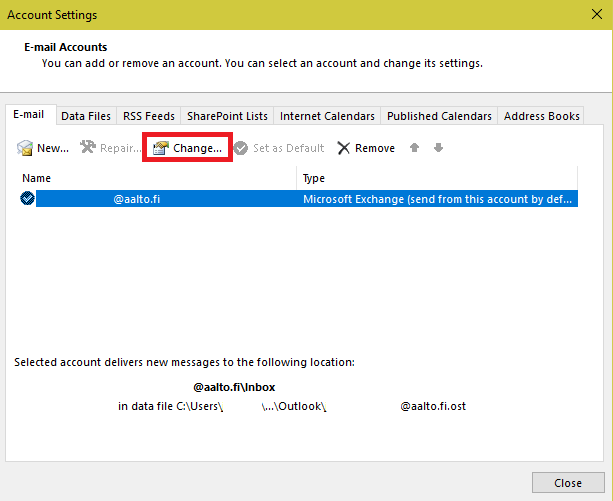Viewport: 613px width, 501px height.
Task: Click the Remove X icon
Action: pos(344,148)
